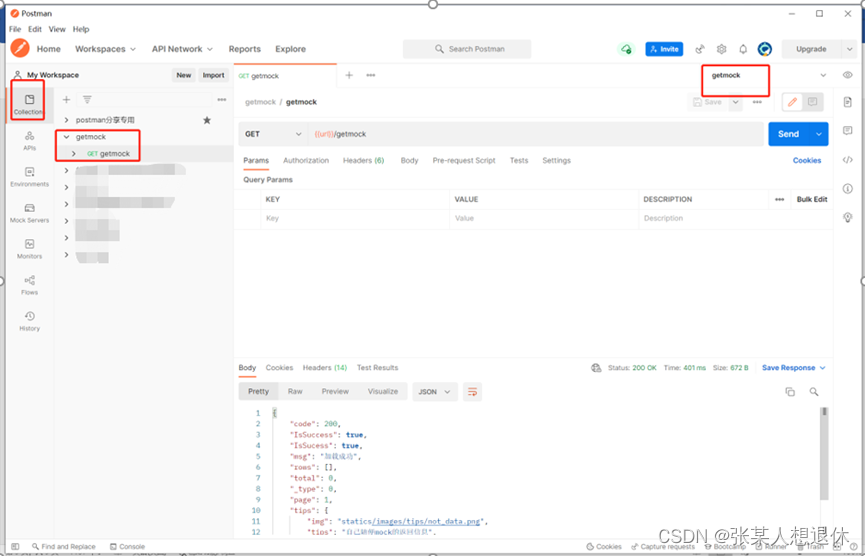This screenshot has height=556, width=865.
Task: Switch to comment mode beside the pencil
Action: click(812, 102)
